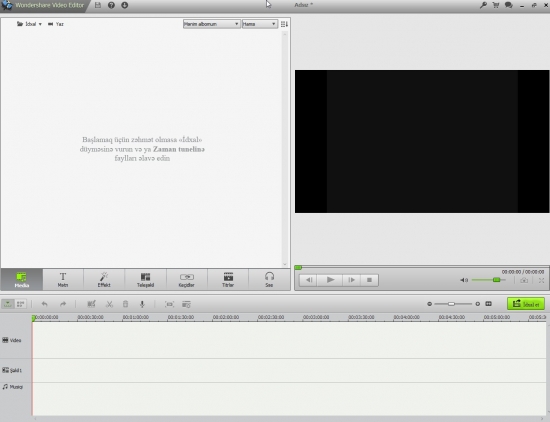The width and height of the screenshot is (550, 422).
Task: Step to the next frame
Action: click(x=351, y=280)
